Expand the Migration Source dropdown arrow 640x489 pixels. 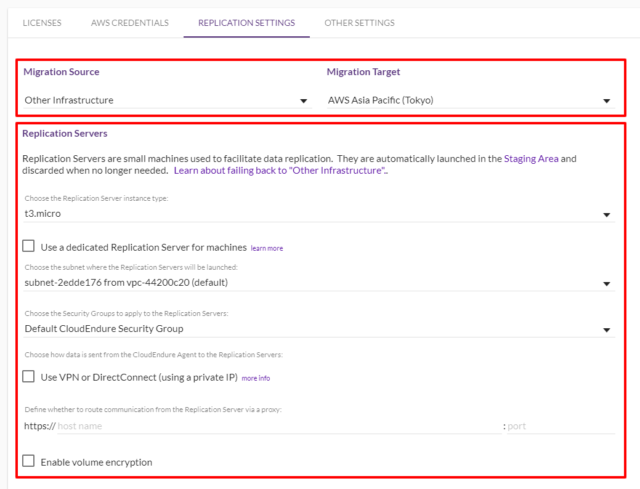pos(303,101)
